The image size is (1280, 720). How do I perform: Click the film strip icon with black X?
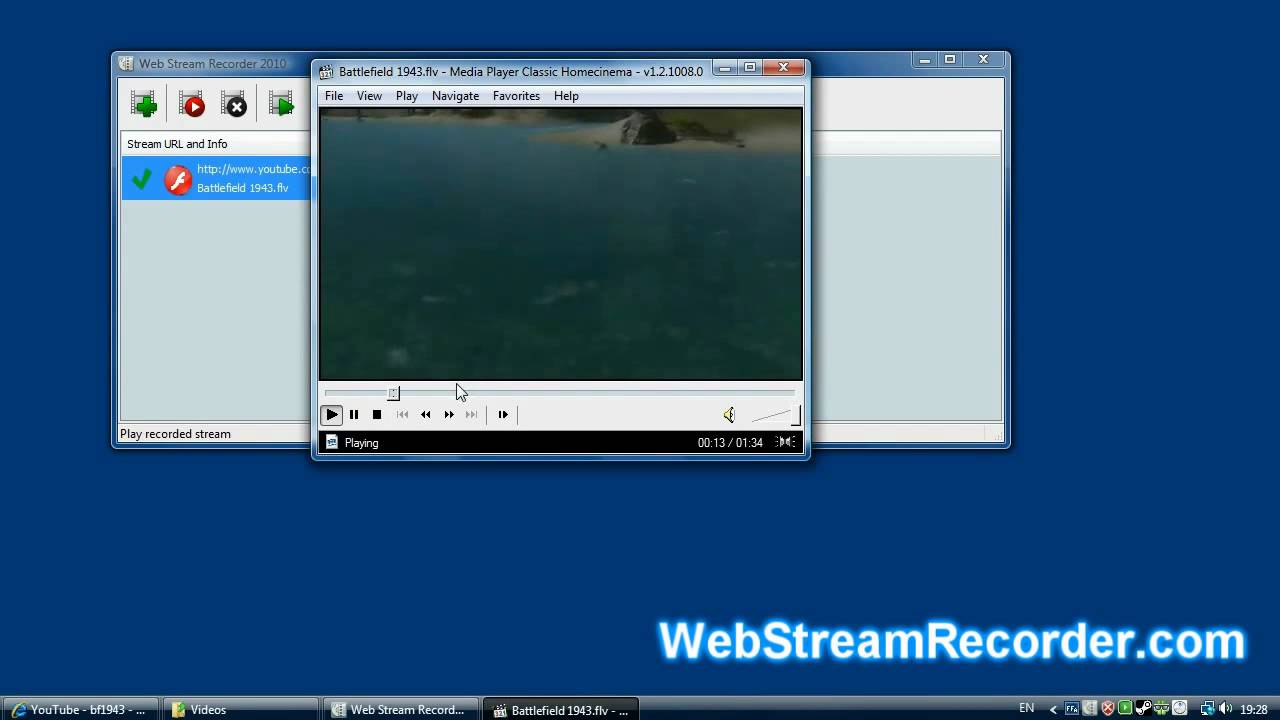point(233,104)
